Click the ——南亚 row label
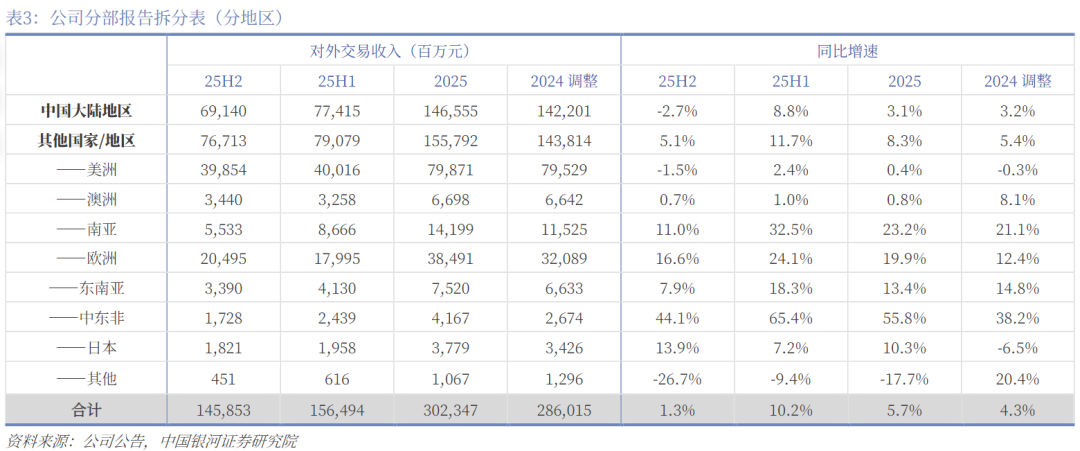Screen dimensions: 1080x451 point(86,229)
